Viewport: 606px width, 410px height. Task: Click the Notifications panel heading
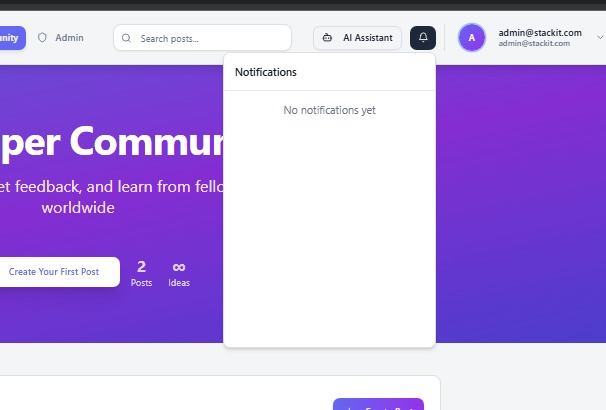[266, 72]
